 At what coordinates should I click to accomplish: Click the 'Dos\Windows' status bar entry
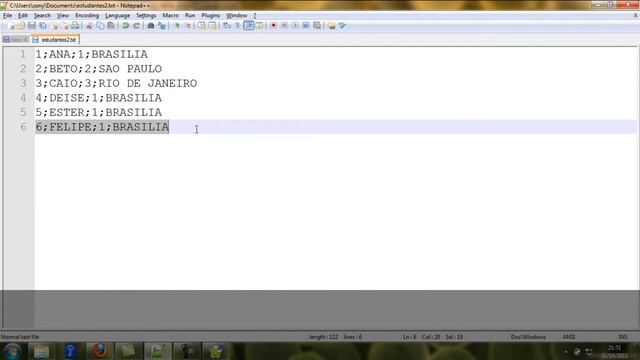point(528,337)
